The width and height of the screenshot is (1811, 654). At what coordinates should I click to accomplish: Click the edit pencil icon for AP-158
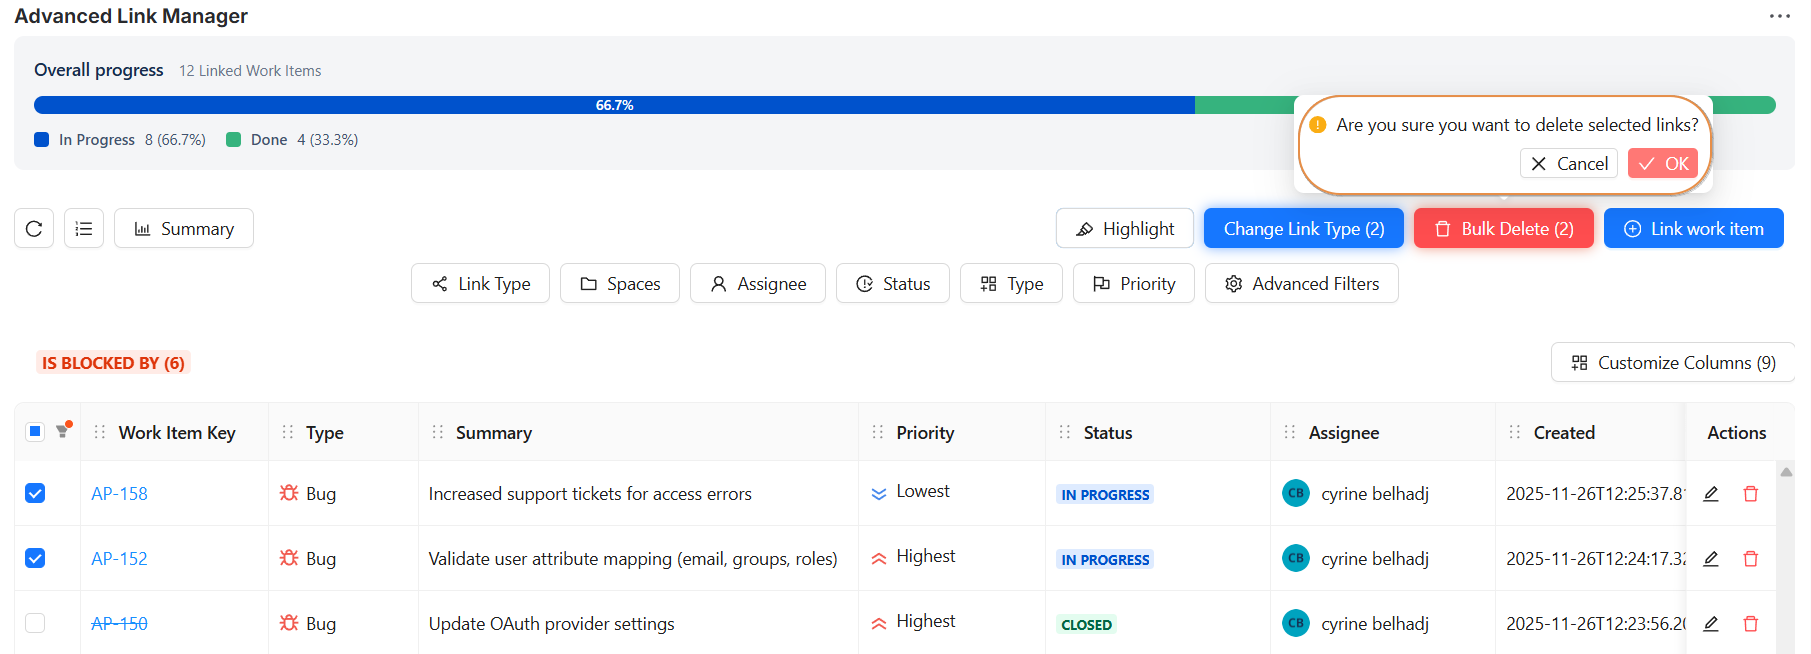[1711, 494]
